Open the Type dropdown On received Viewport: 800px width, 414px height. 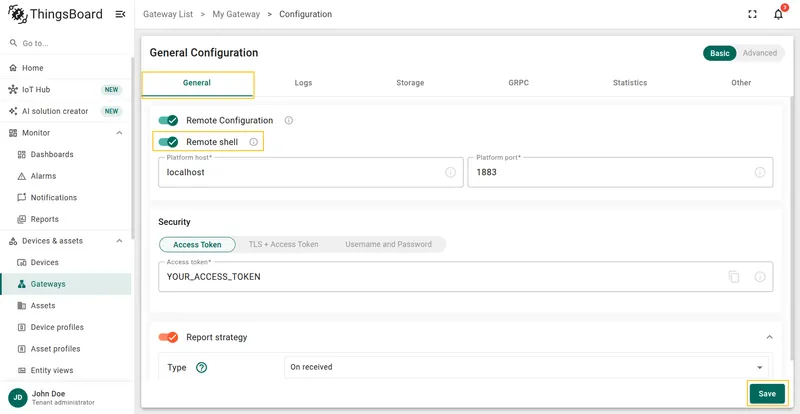pos(526,367)
